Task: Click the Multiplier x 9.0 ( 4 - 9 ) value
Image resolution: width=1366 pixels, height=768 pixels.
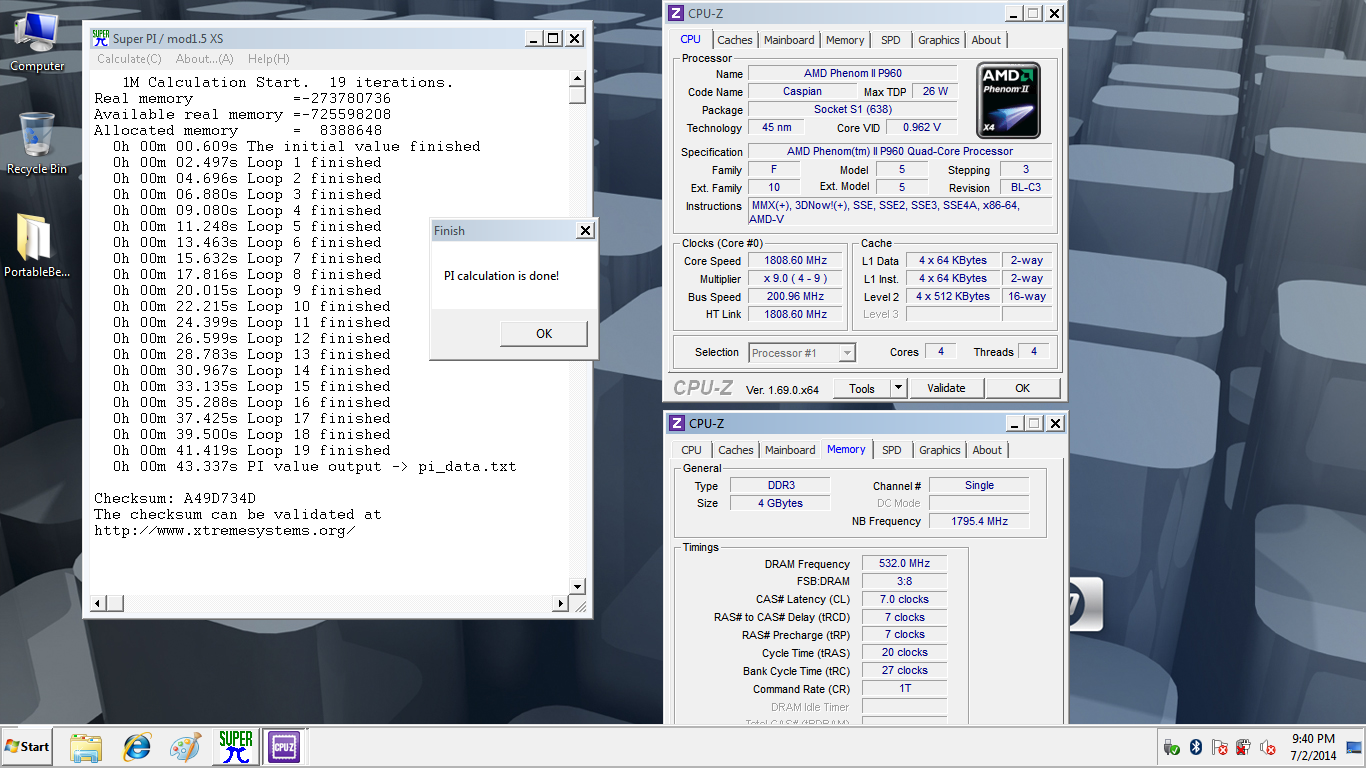Action: click(794, 278)
